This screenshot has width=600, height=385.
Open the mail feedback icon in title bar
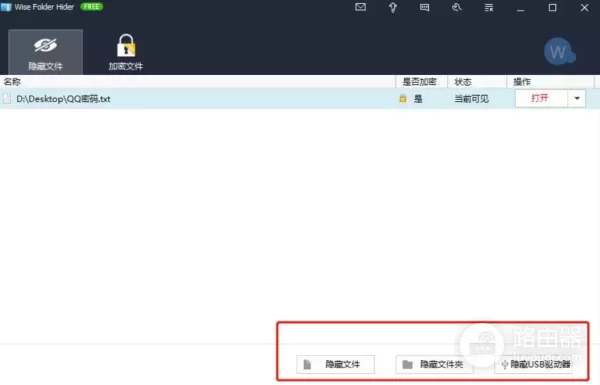click(360, 7)
